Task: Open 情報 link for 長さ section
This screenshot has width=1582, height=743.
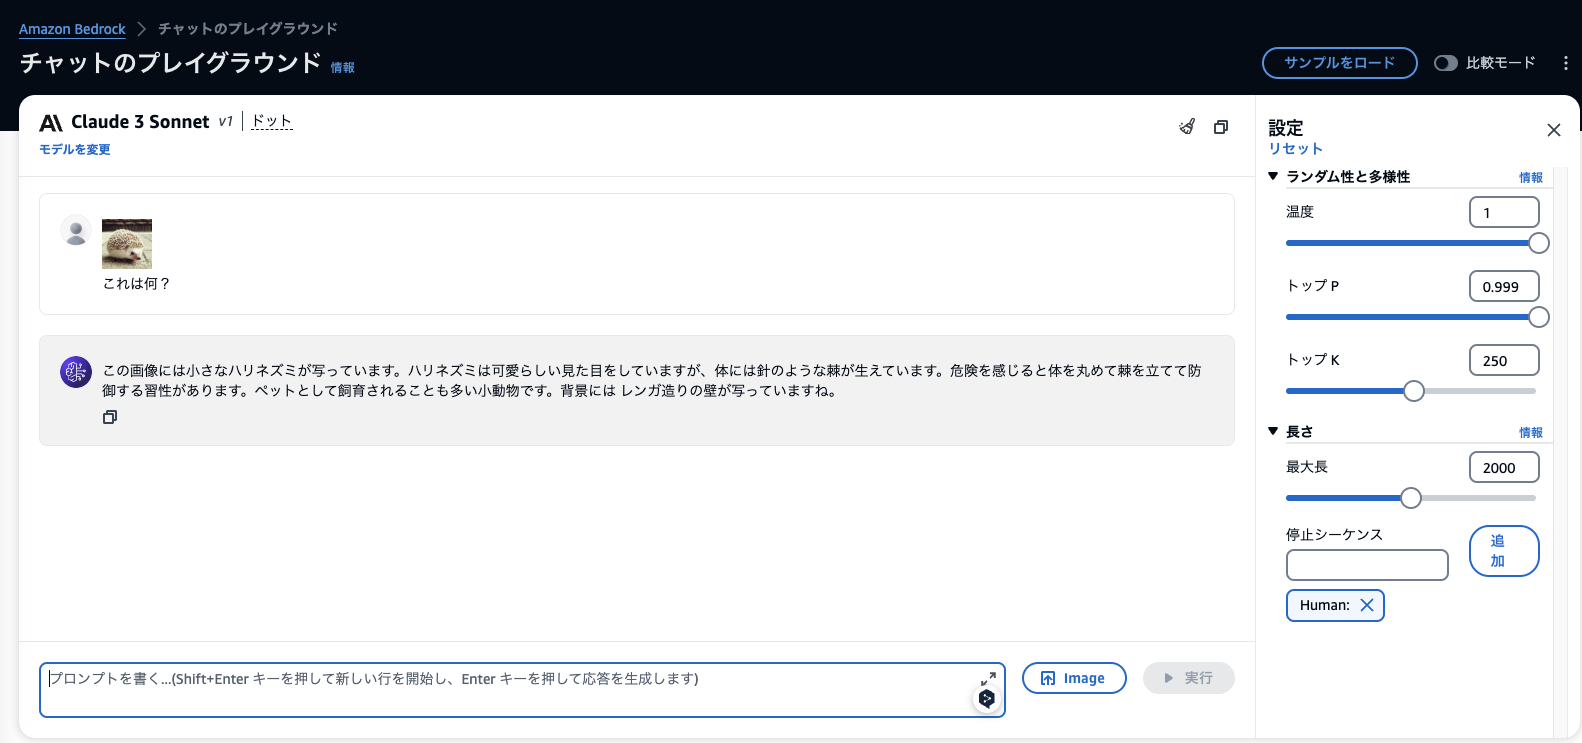Action: (1531, 432)
